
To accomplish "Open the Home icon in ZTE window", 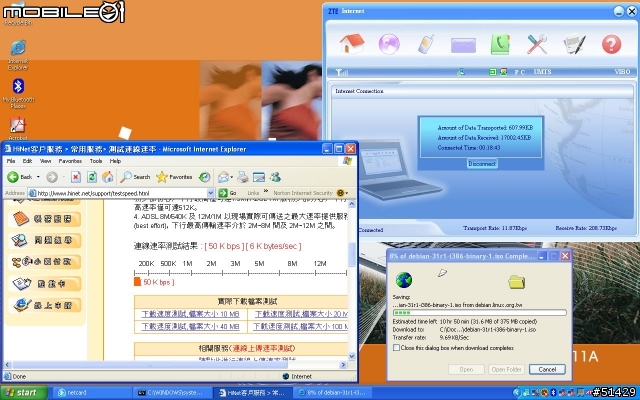I will 352,44.
